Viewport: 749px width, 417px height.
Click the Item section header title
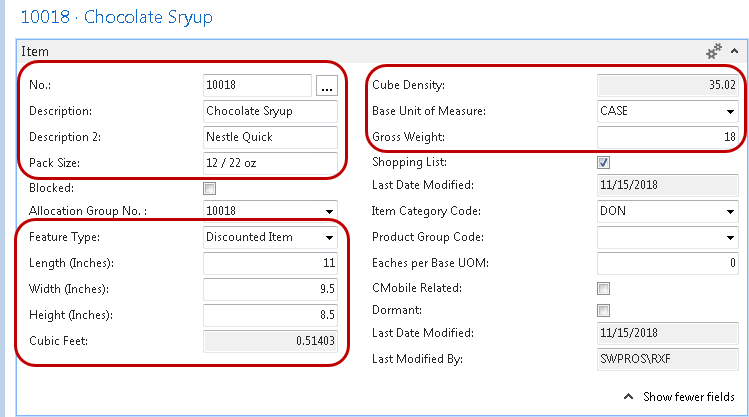[35, 50]
